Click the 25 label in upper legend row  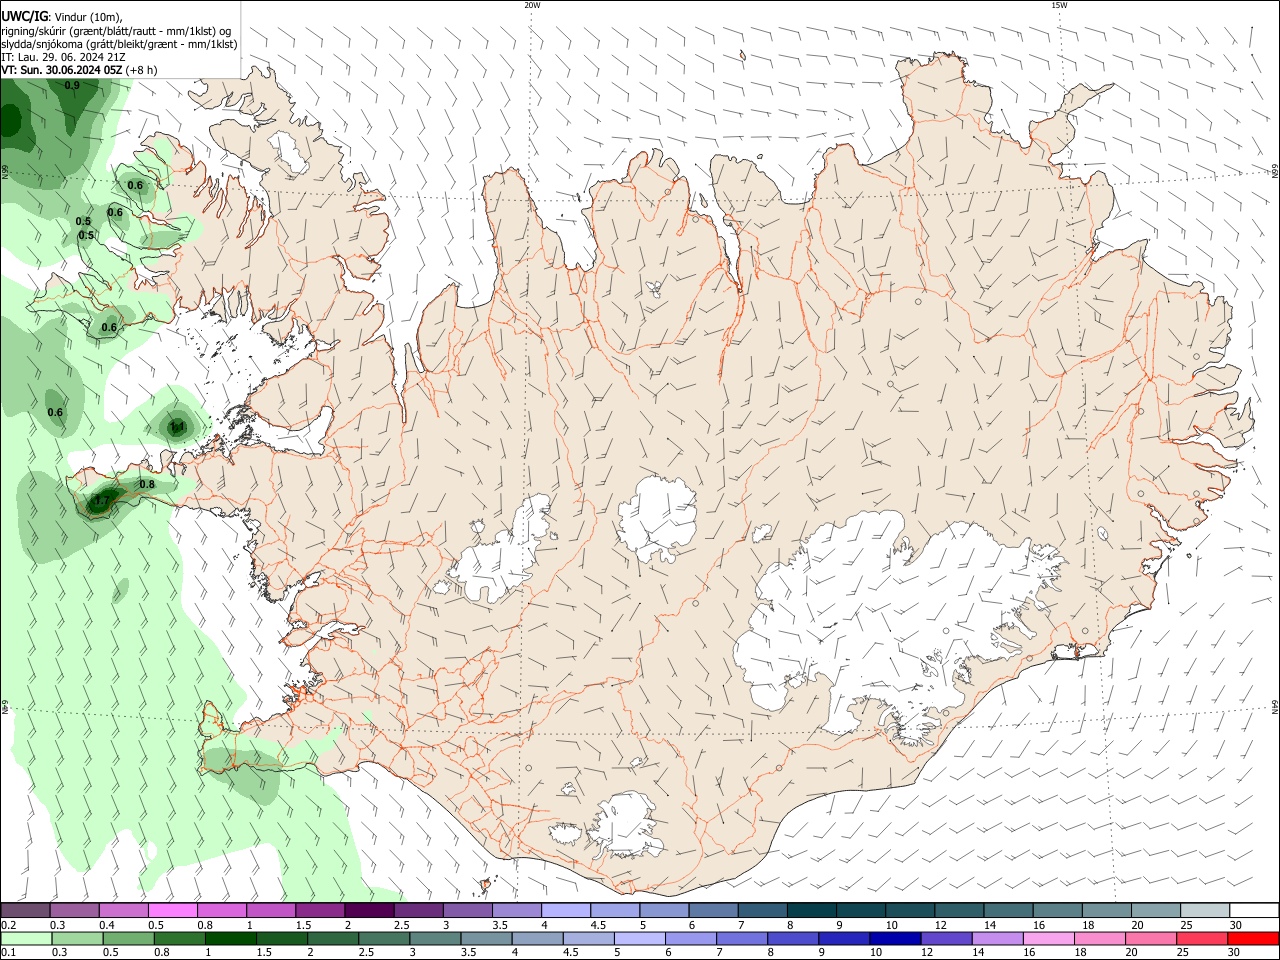pos(1186,926)
